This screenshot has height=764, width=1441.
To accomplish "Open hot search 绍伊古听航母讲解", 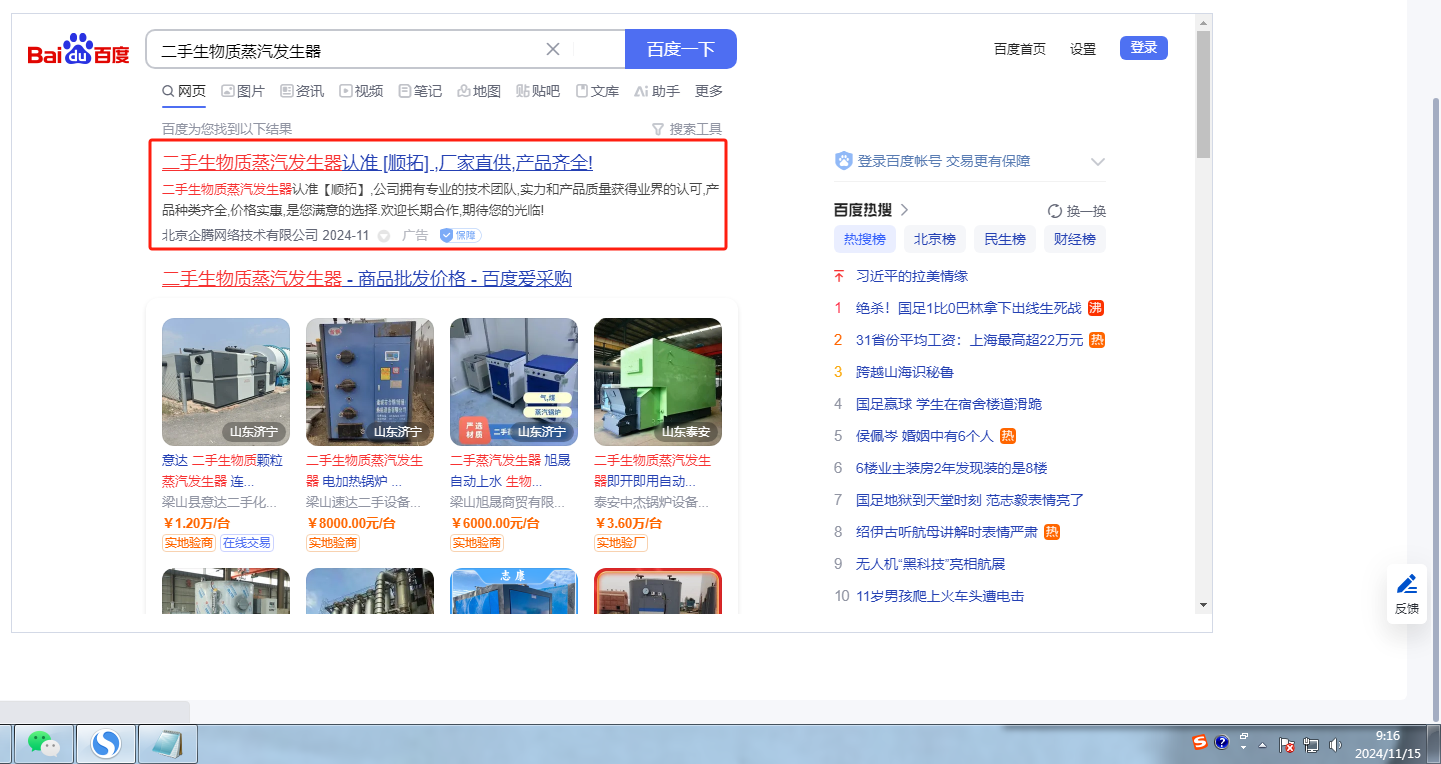I will (x=947, y=532).
